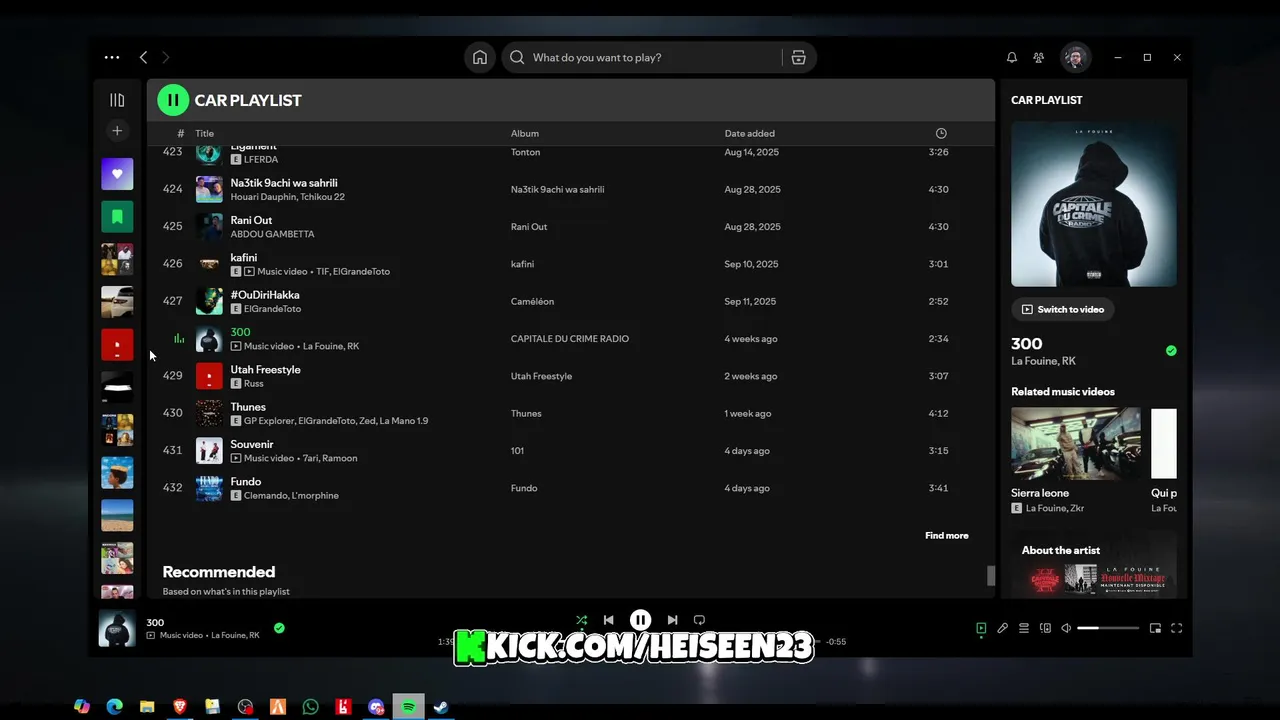
Task: Open Steam in the taskbar
Action: 441,707
